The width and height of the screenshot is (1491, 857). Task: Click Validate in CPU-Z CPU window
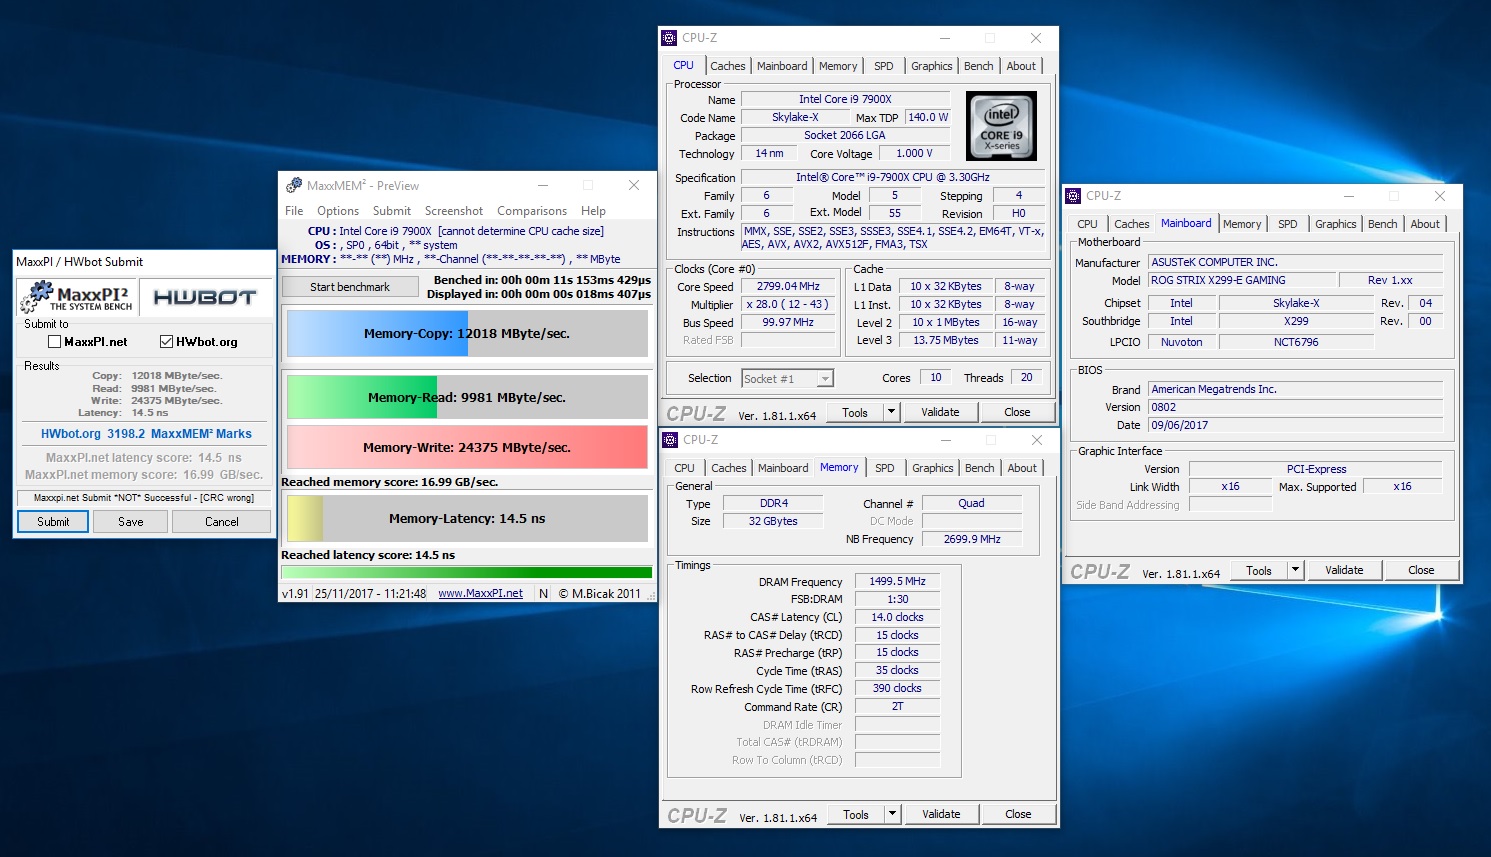[x=940, y=412]
